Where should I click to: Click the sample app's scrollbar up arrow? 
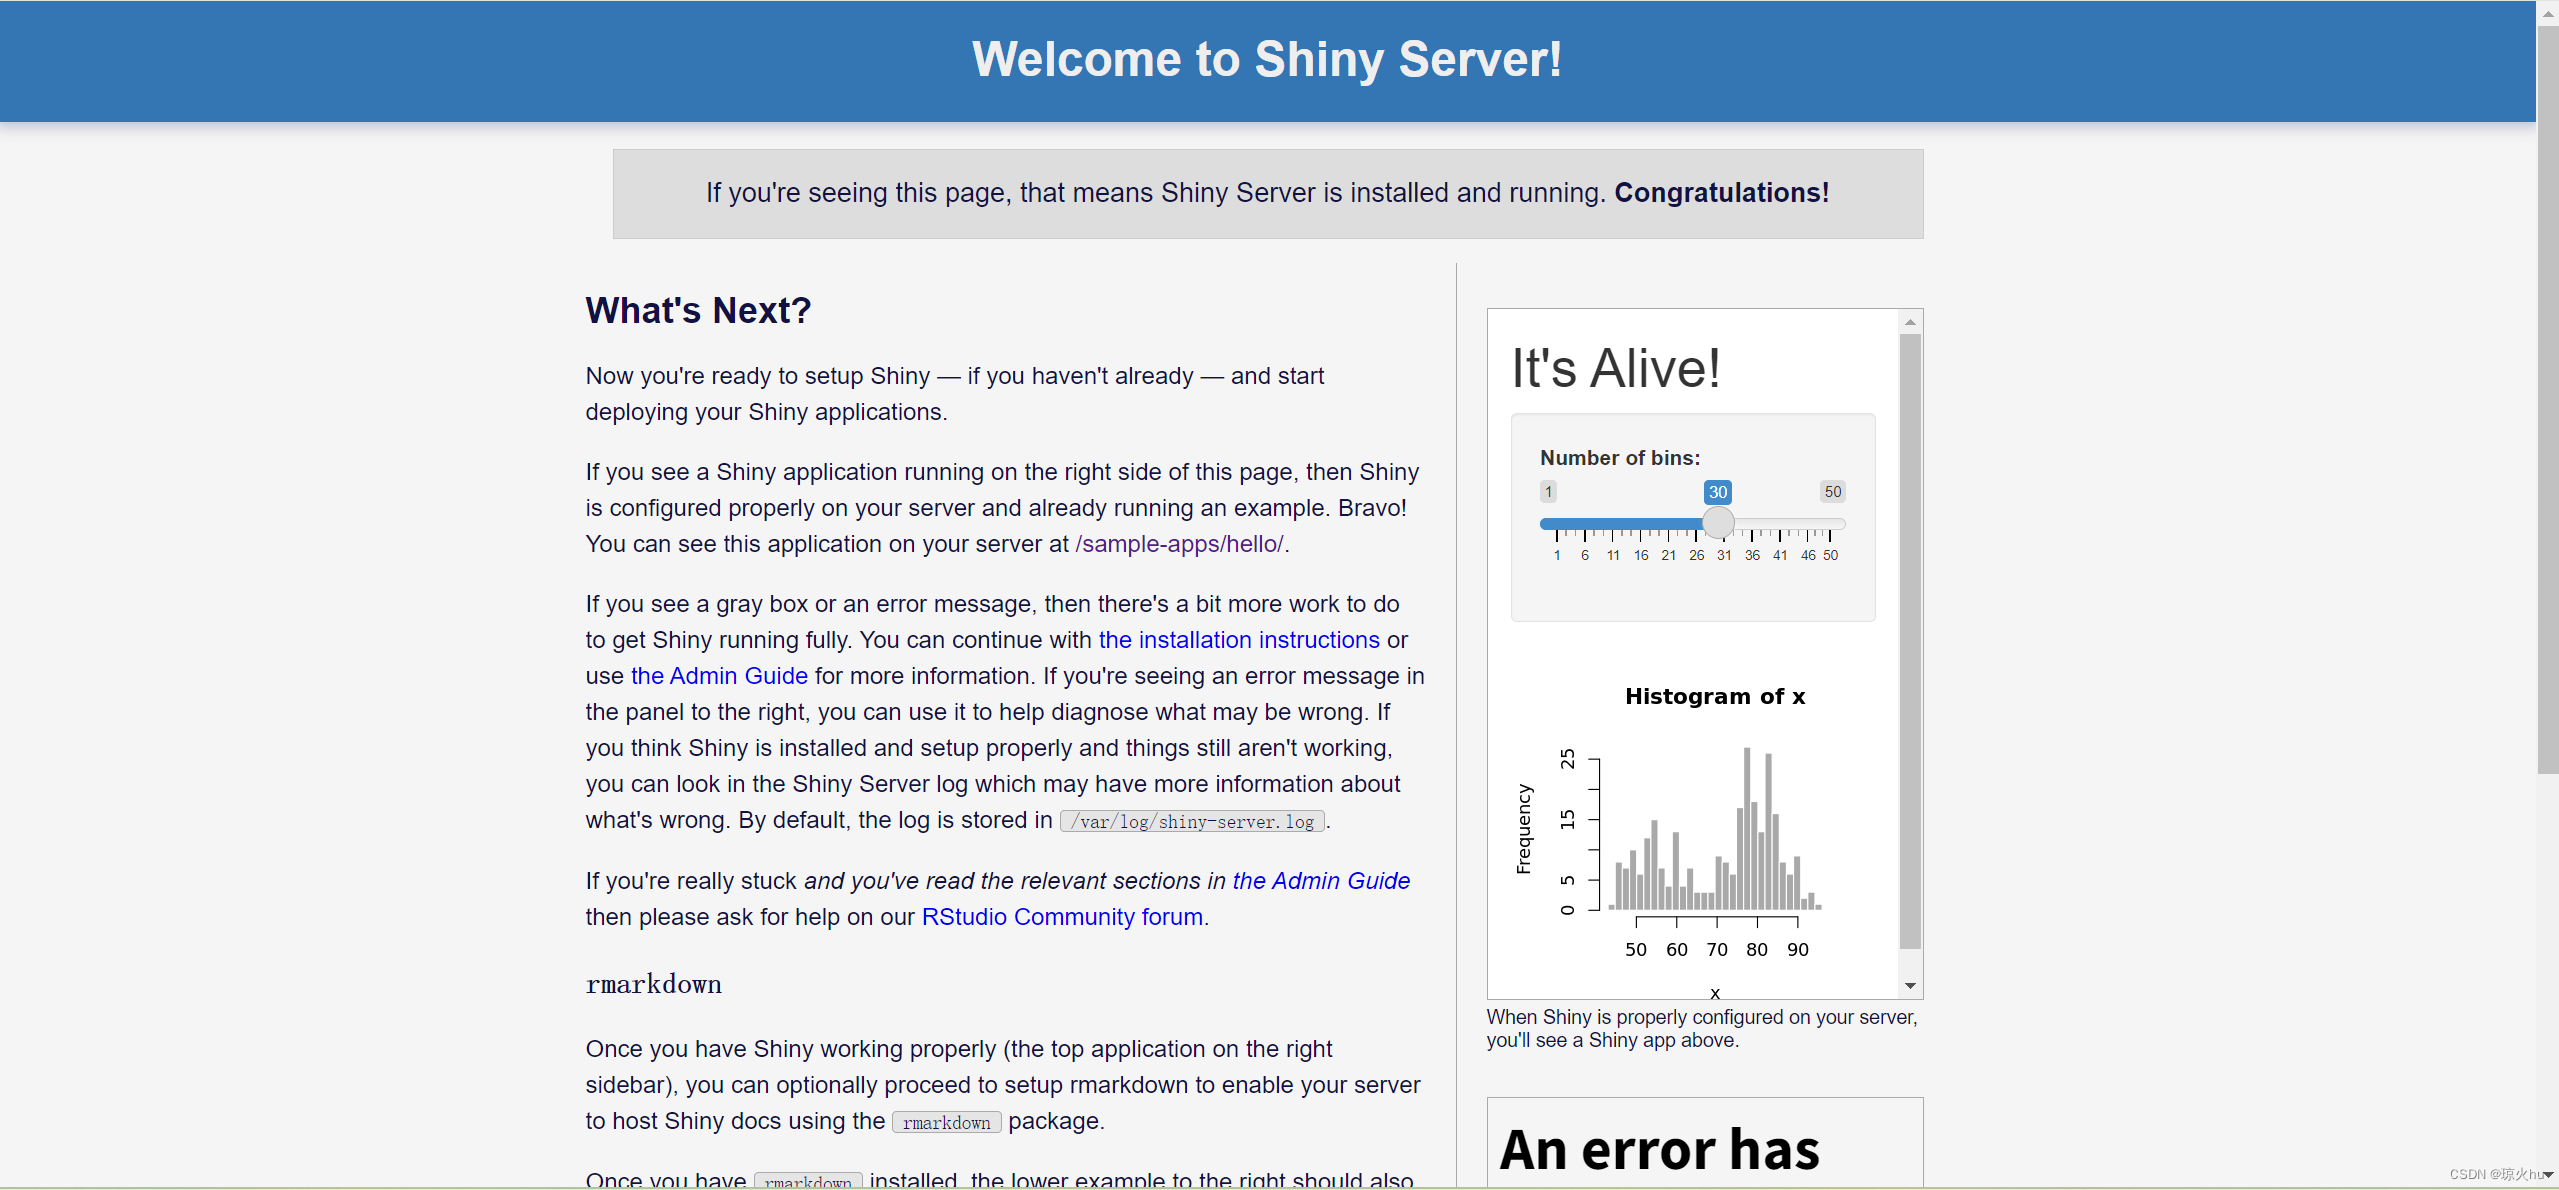pyautogui.click(x=1910, y=322)
